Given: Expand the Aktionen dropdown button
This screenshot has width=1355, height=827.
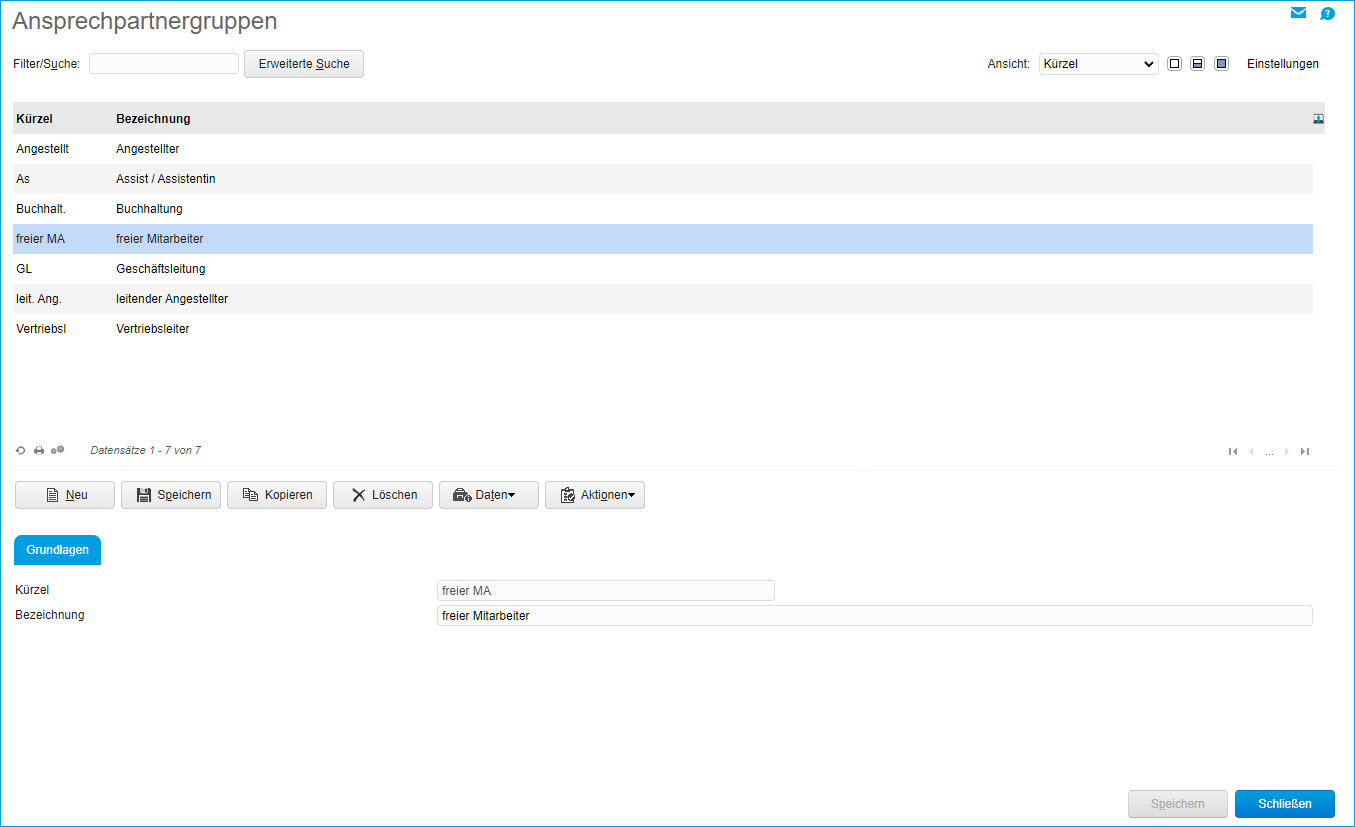Looking at the screenshot, I should tap(594, 495).
